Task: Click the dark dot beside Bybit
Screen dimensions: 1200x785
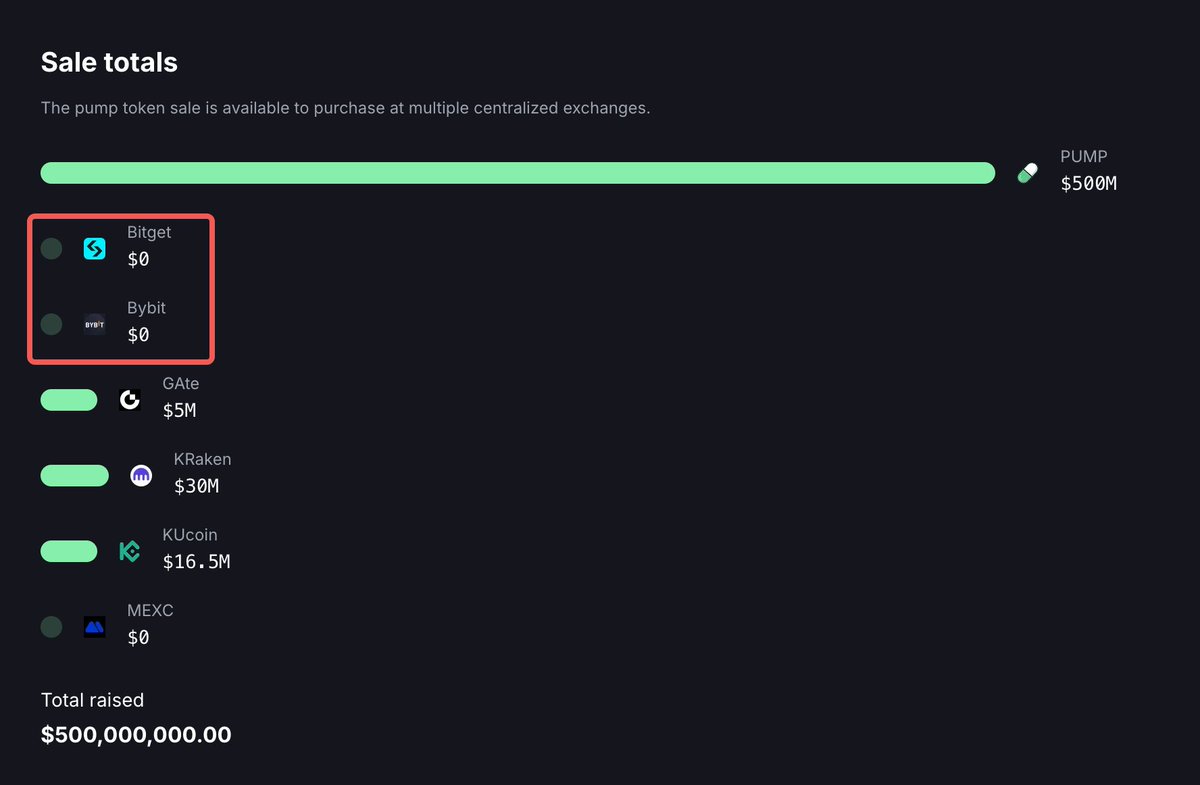Action: click(51, 324)
